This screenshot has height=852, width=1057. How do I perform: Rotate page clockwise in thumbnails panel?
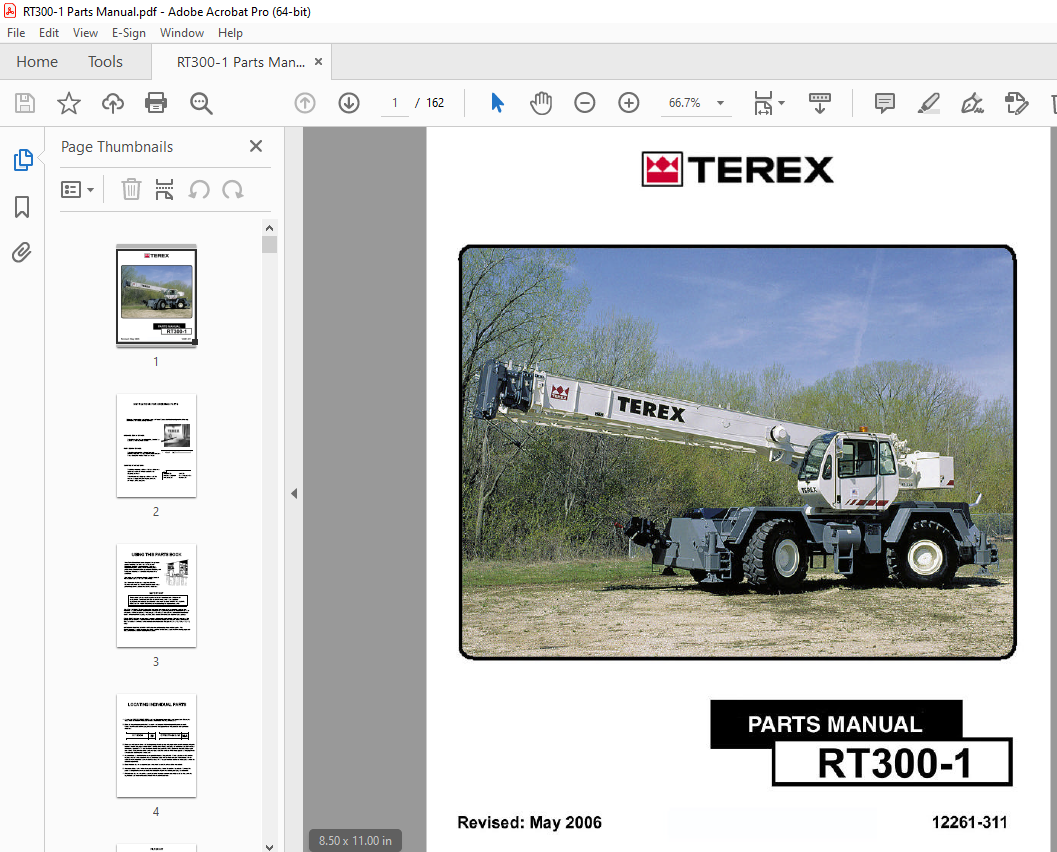233,189
